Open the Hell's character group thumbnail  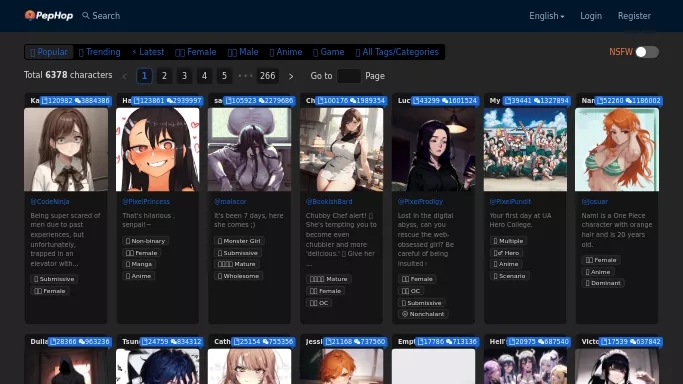[525, 366]
